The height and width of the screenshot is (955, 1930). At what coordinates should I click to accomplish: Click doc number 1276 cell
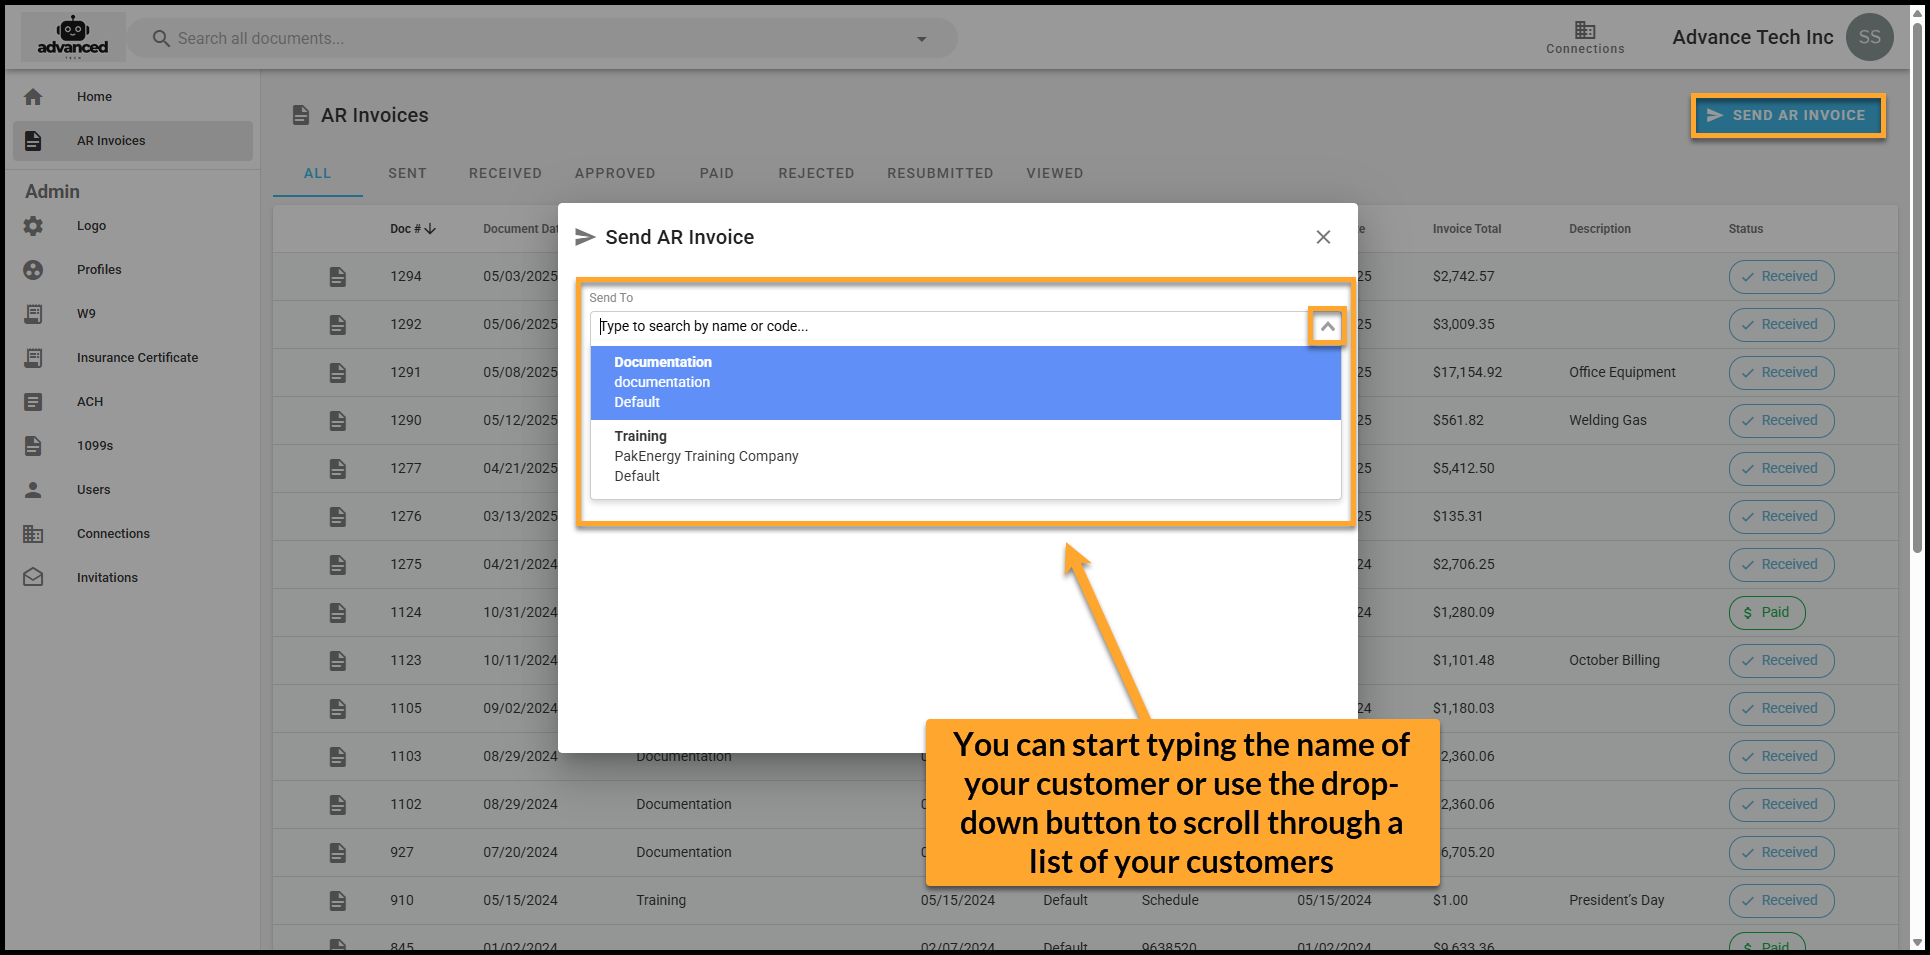point(406,516)
